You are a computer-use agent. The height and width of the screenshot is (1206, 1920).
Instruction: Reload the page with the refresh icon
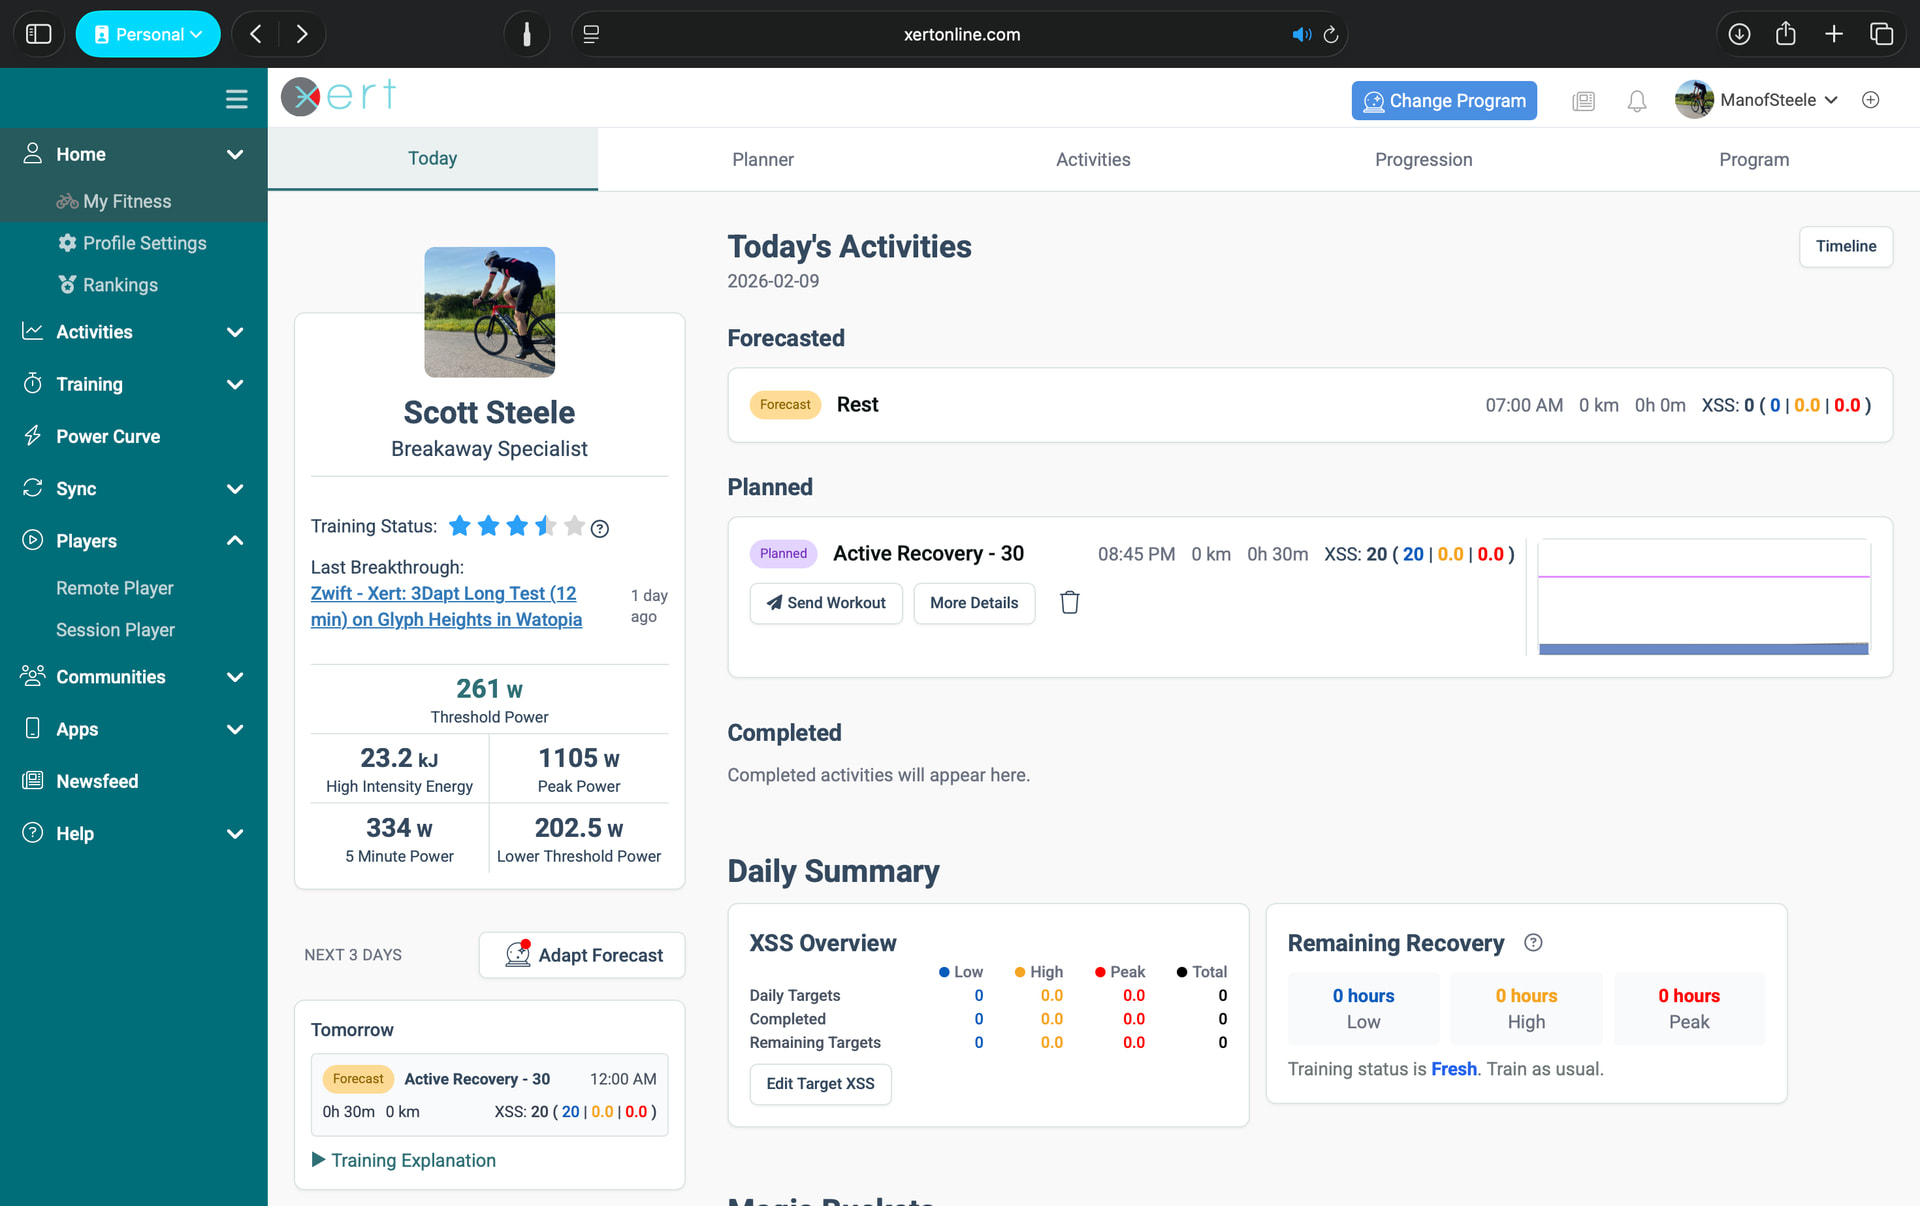click(1331, 34)
